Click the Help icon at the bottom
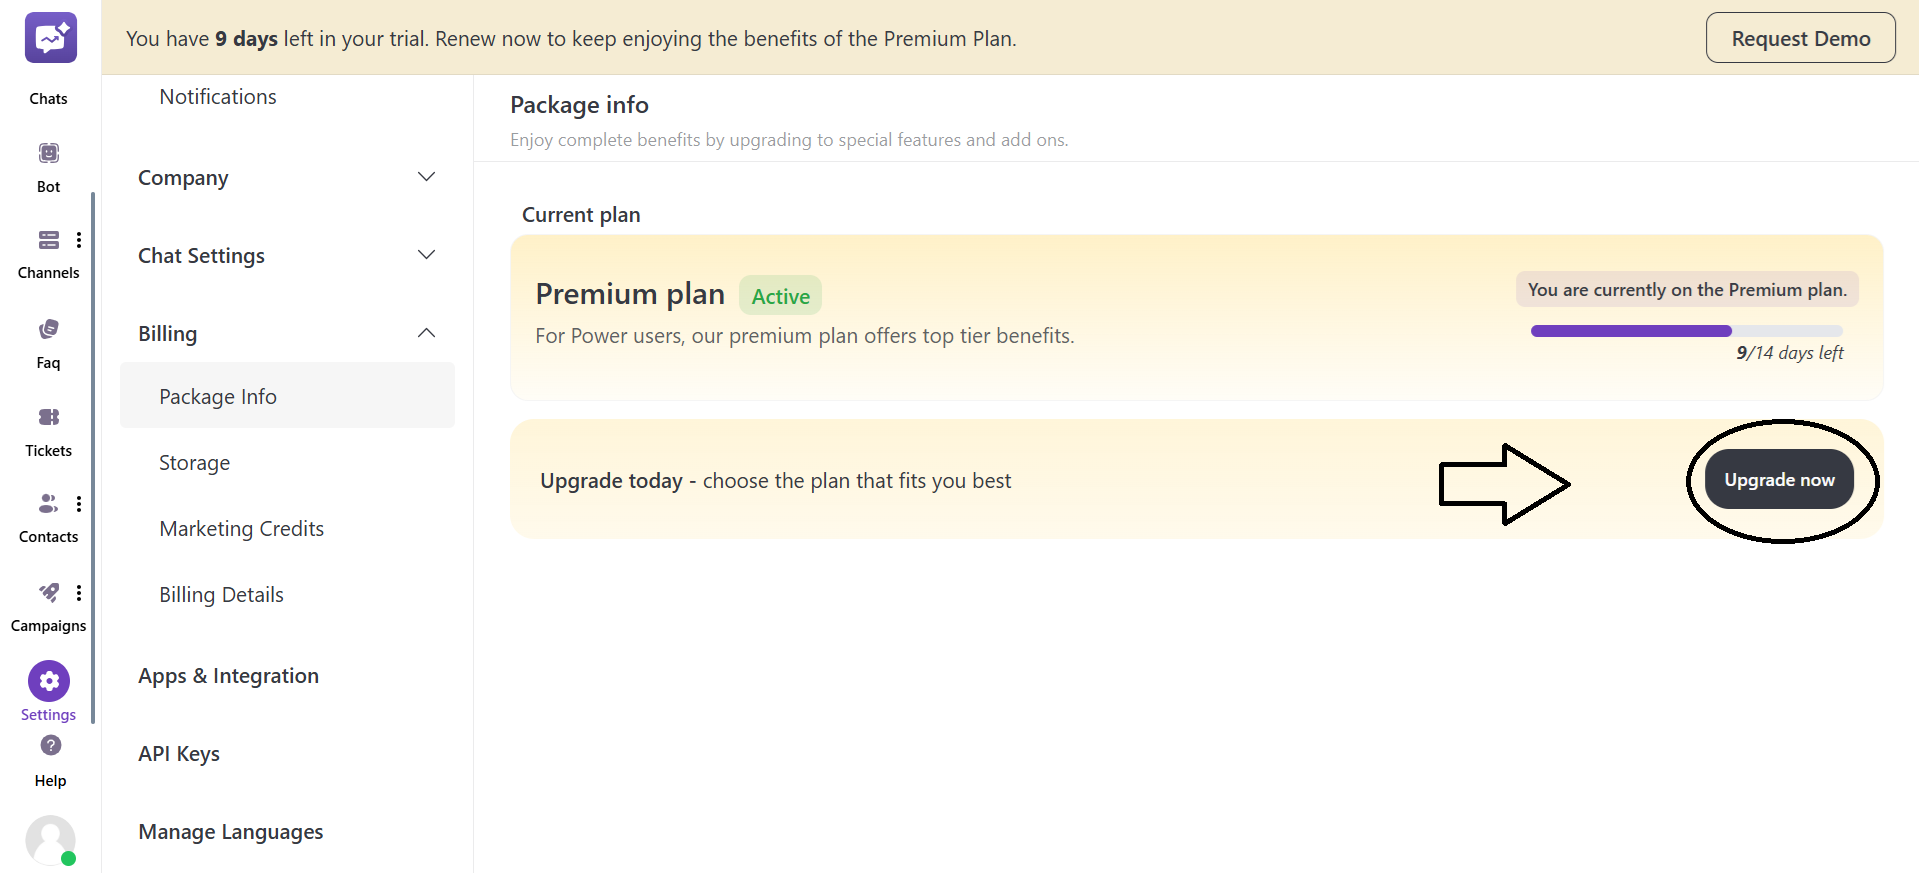This screenshot has width=1919, height=873. coord(49,746)
